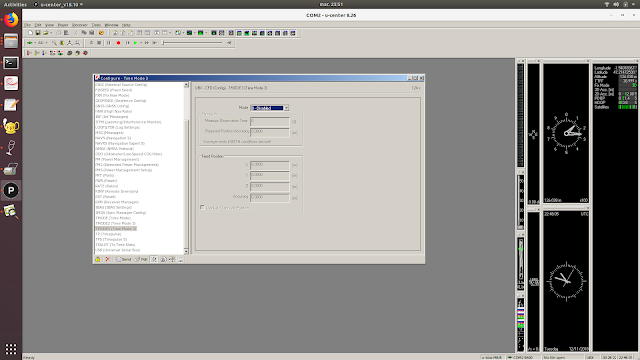This screenshot has width=640, height=360.
Task: Click the Fixed Position X field
Action: (x=269, y=164)
